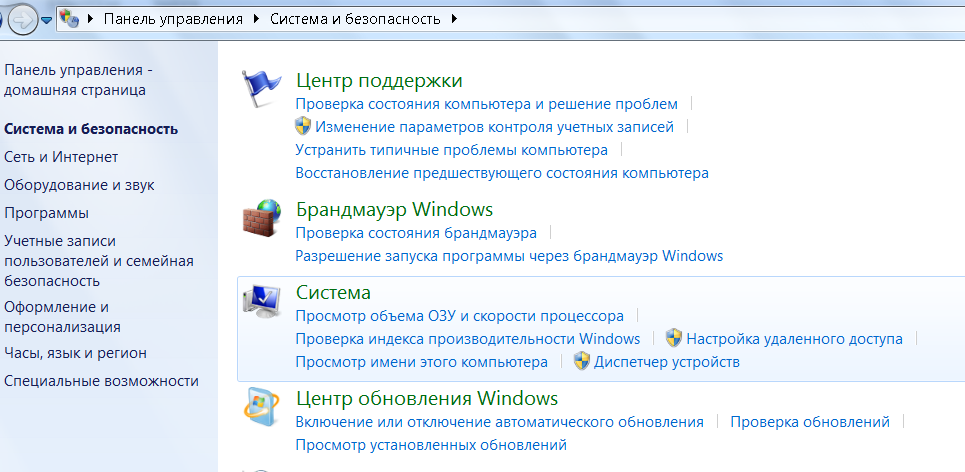965x472 pixels.
Task: Open Оформление и персонализация category
Action: coord(62,317)
